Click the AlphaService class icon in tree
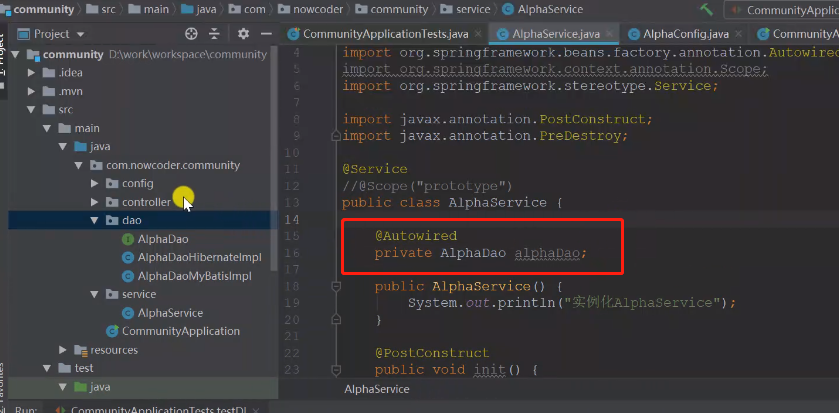Viewport: 839px width, 413px height. [x=128, y=313]
